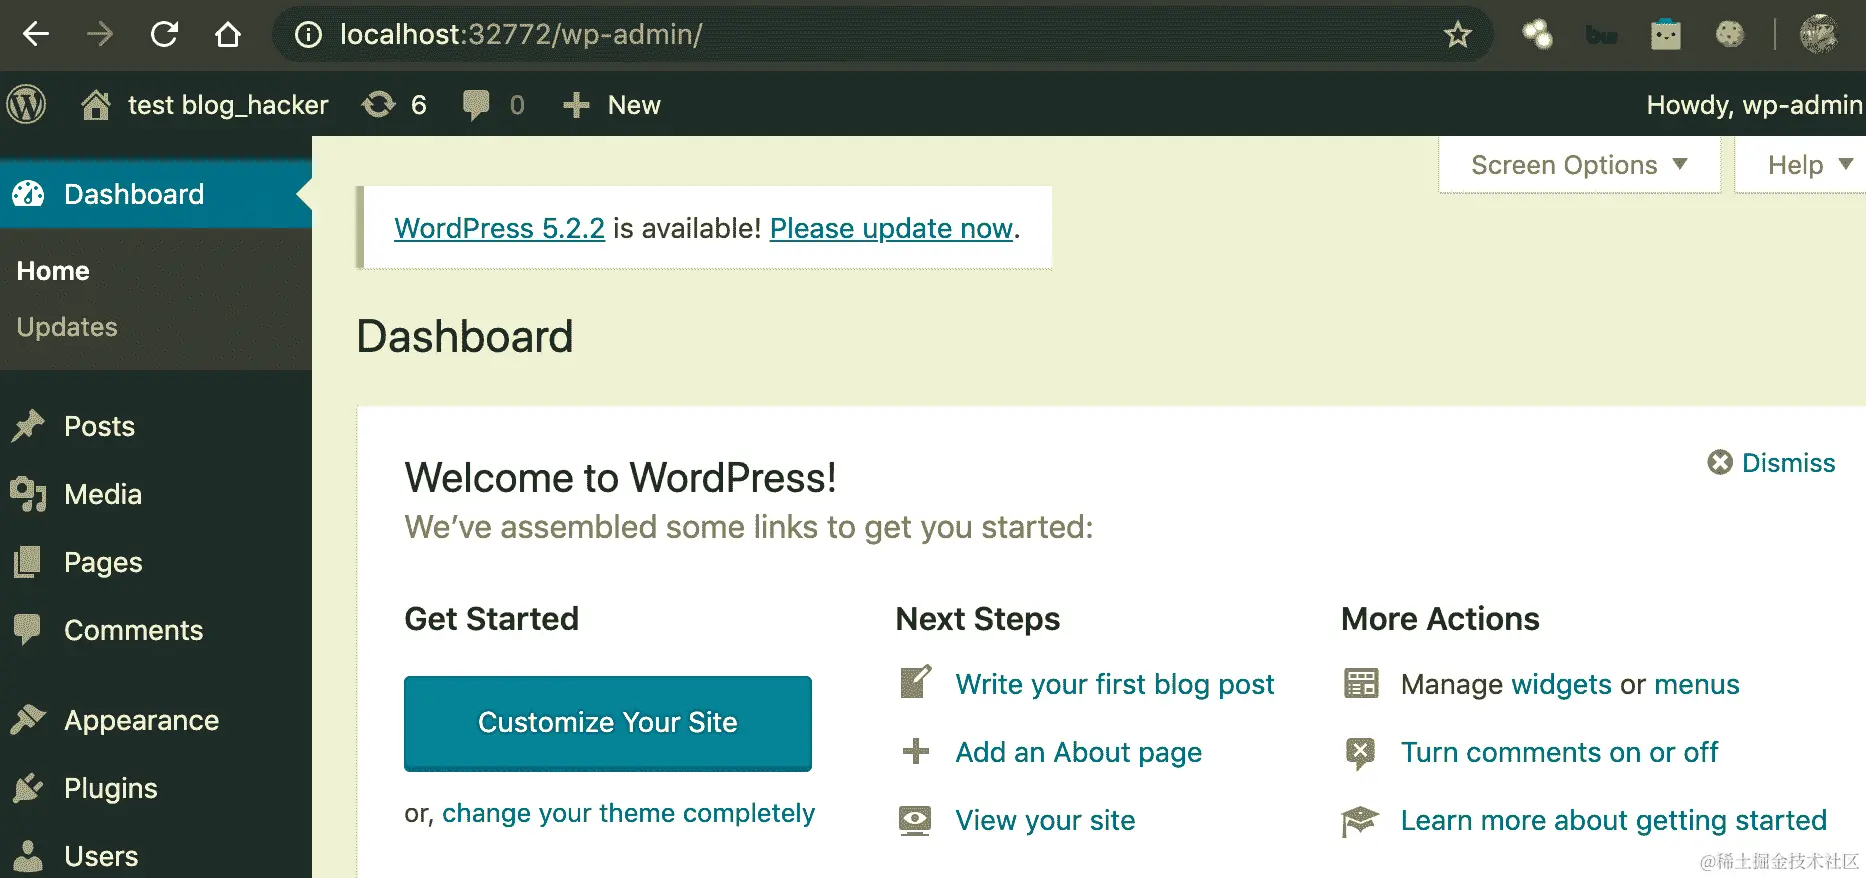The height and width of the screenshot is (878, 1866).
Task: Open the first browser extension icon
Action: [x=1537, y=35]
